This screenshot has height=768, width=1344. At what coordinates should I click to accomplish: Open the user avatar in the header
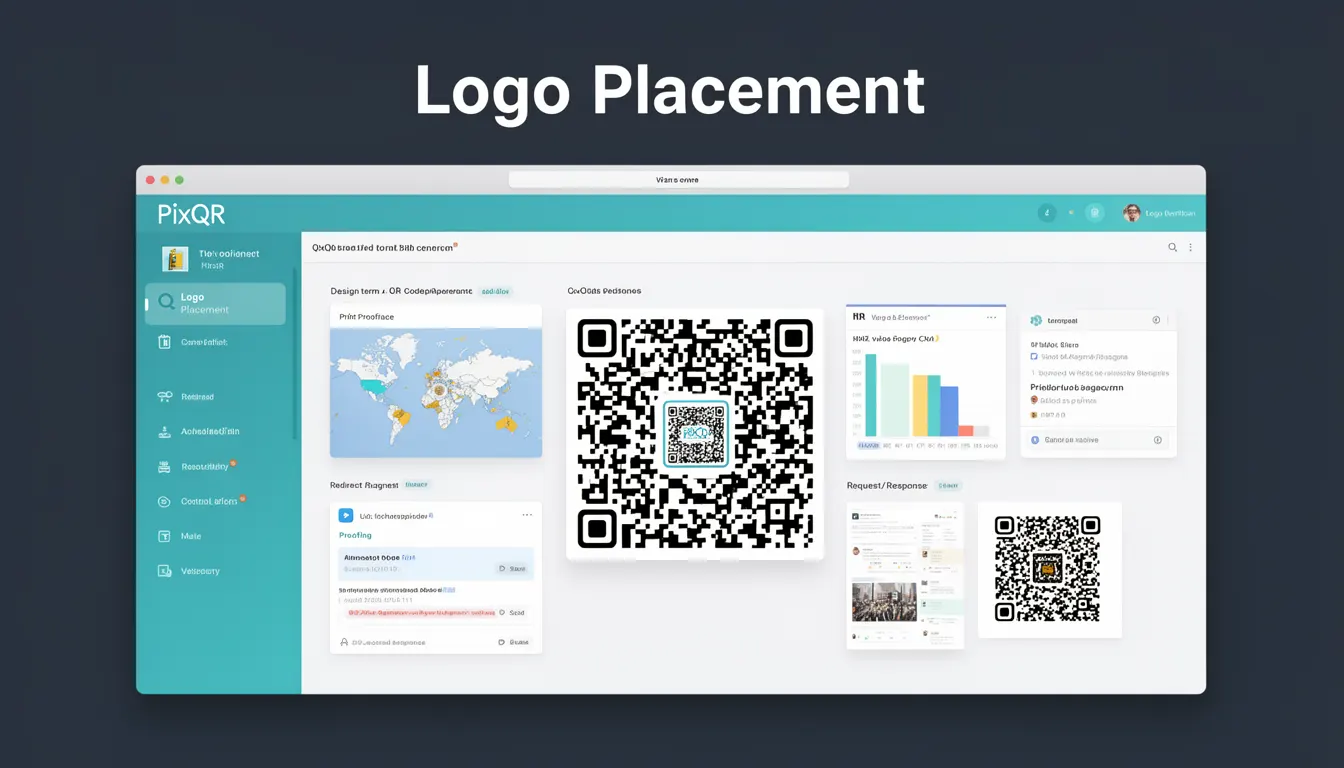pyautogui.click(x=1132, y=213)
